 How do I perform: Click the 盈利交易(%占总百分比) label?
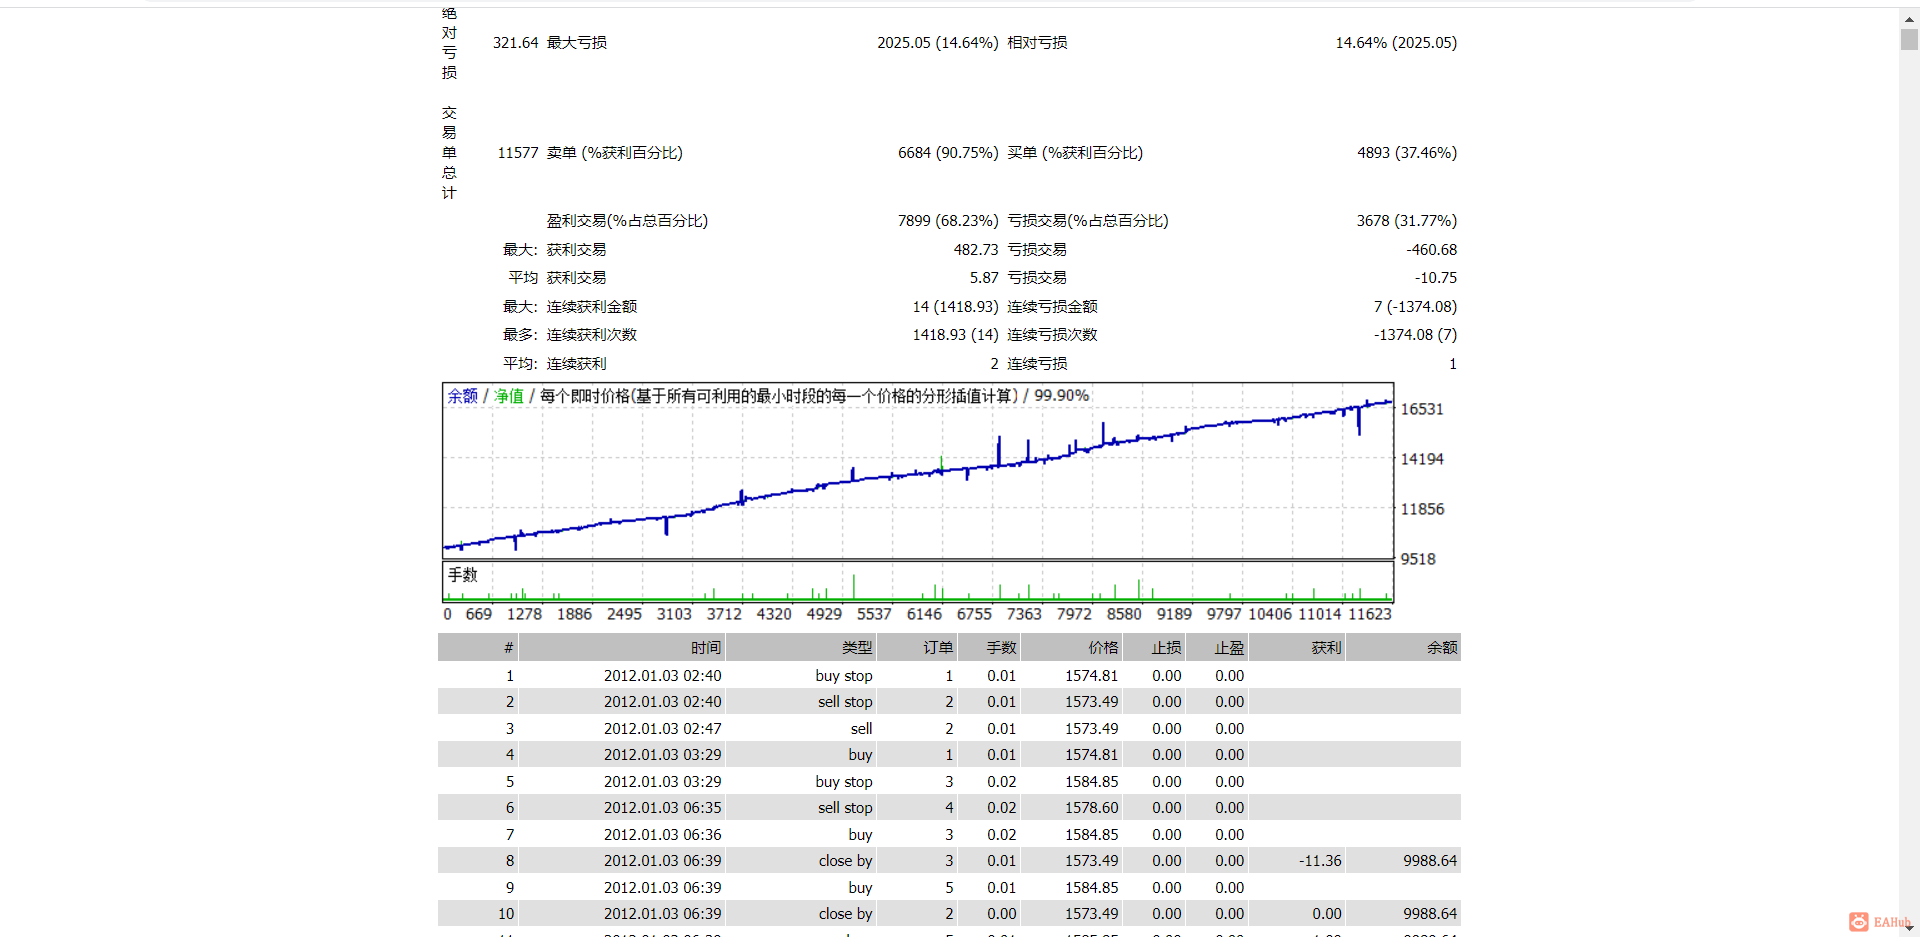(627, 221)
